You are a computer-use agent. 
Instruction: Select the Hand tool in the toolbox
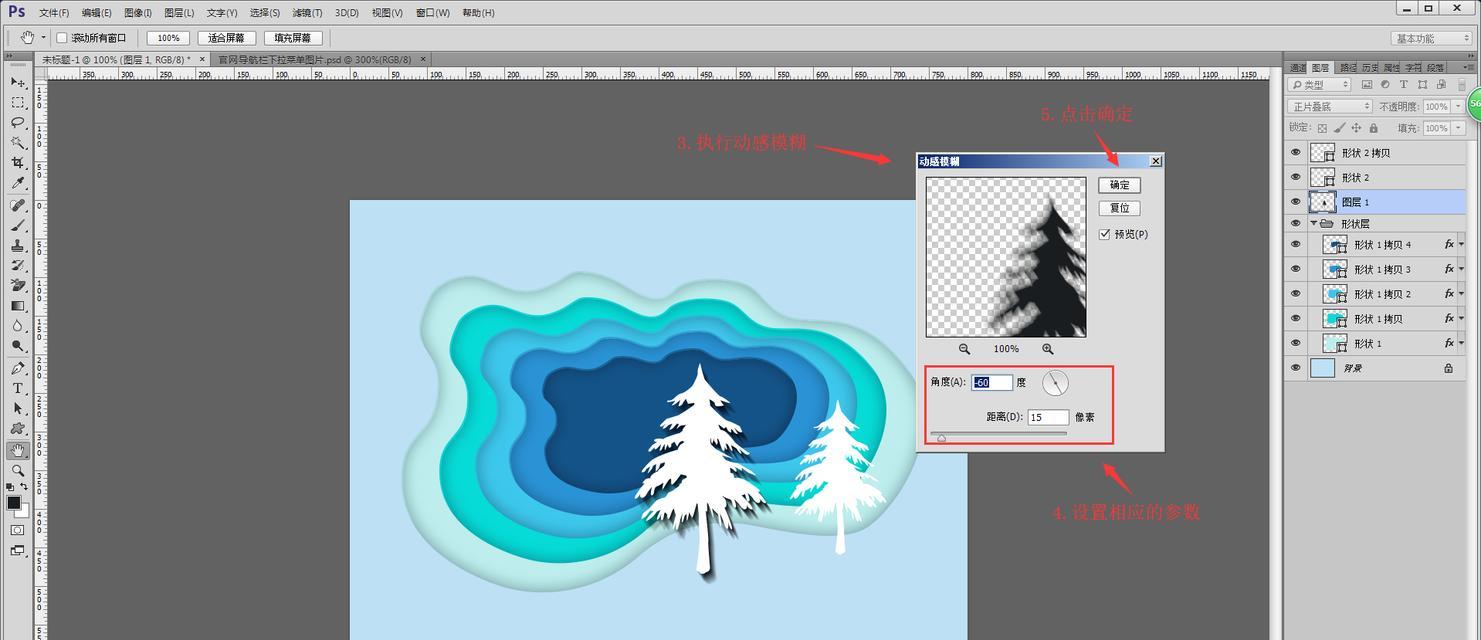(x=17, y=450)
